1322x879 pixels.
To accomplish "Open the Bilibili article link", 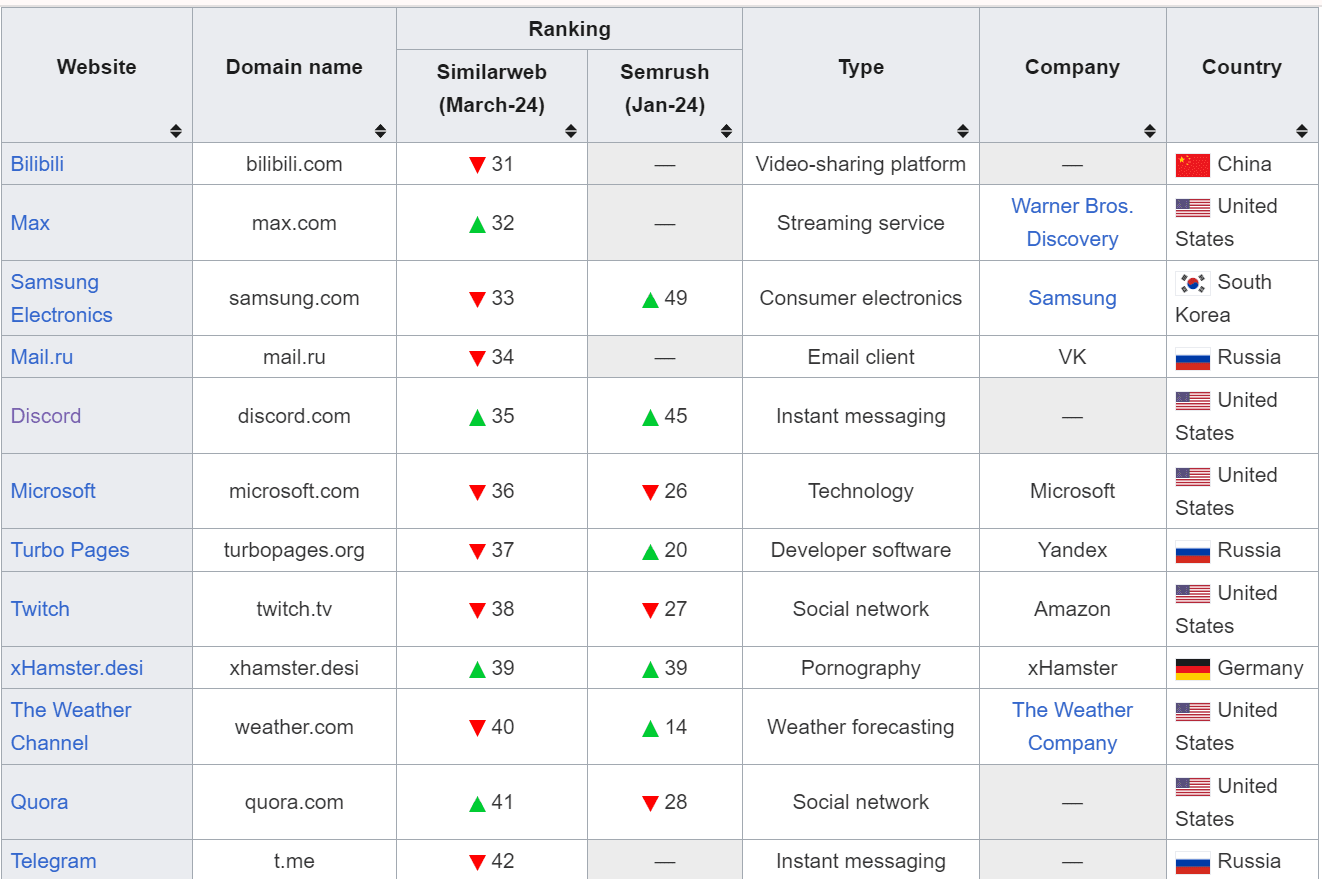I will pyautogui.click(x=37, y=164).
